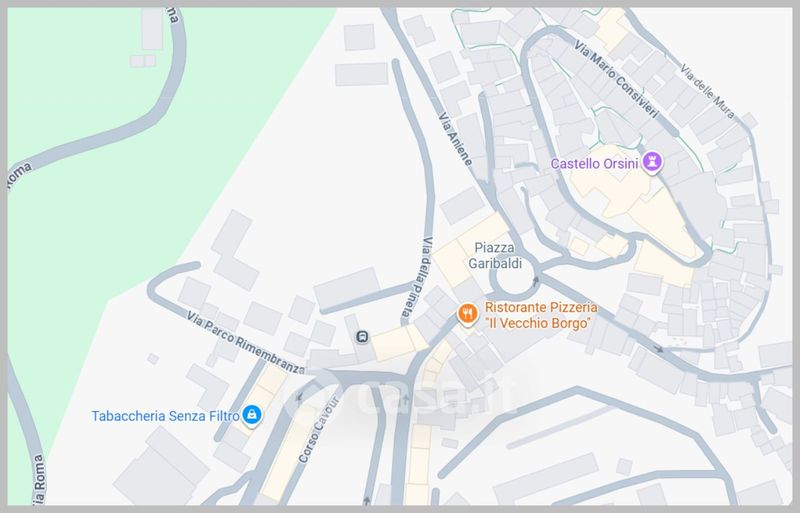This screenshot has height=513, width=800.
Task: Click the Via Mario Consivieri street label
Action: tap(616, 79)
